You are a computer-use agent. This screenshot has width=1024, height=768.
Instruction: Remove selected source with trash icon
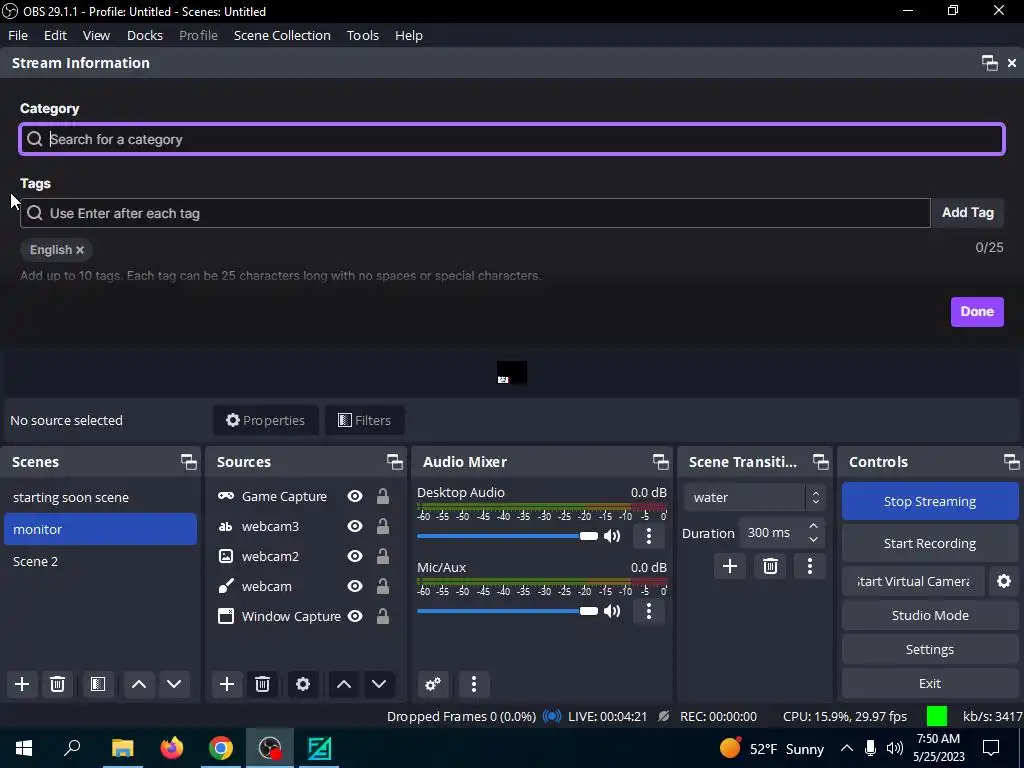(x=263, y=684)
